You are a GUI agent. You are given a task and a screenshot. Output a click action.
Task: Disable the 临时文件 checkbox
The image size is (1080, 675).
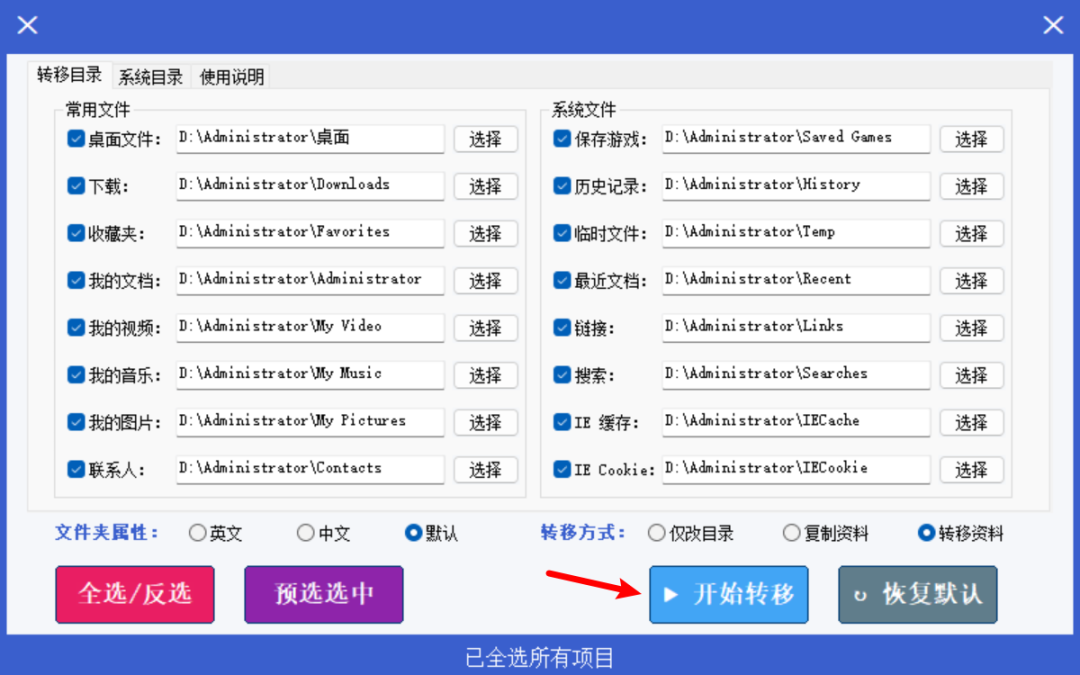562,233
